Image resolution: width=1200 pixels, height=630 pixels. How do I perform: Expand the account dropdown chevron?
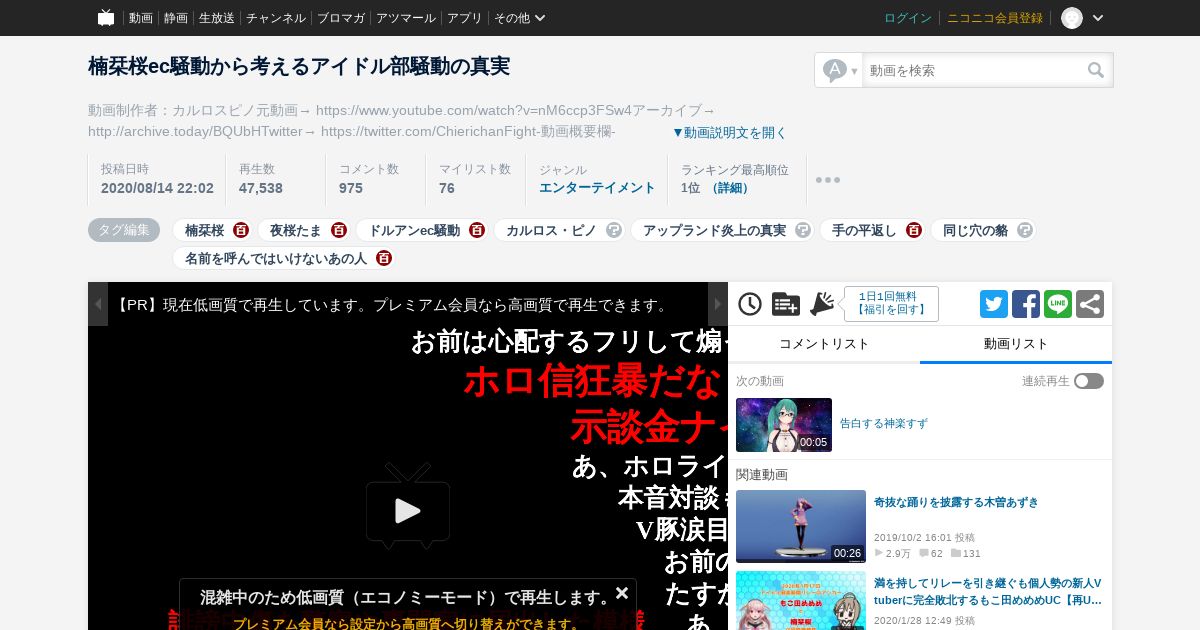click(x=1098, y=18)
